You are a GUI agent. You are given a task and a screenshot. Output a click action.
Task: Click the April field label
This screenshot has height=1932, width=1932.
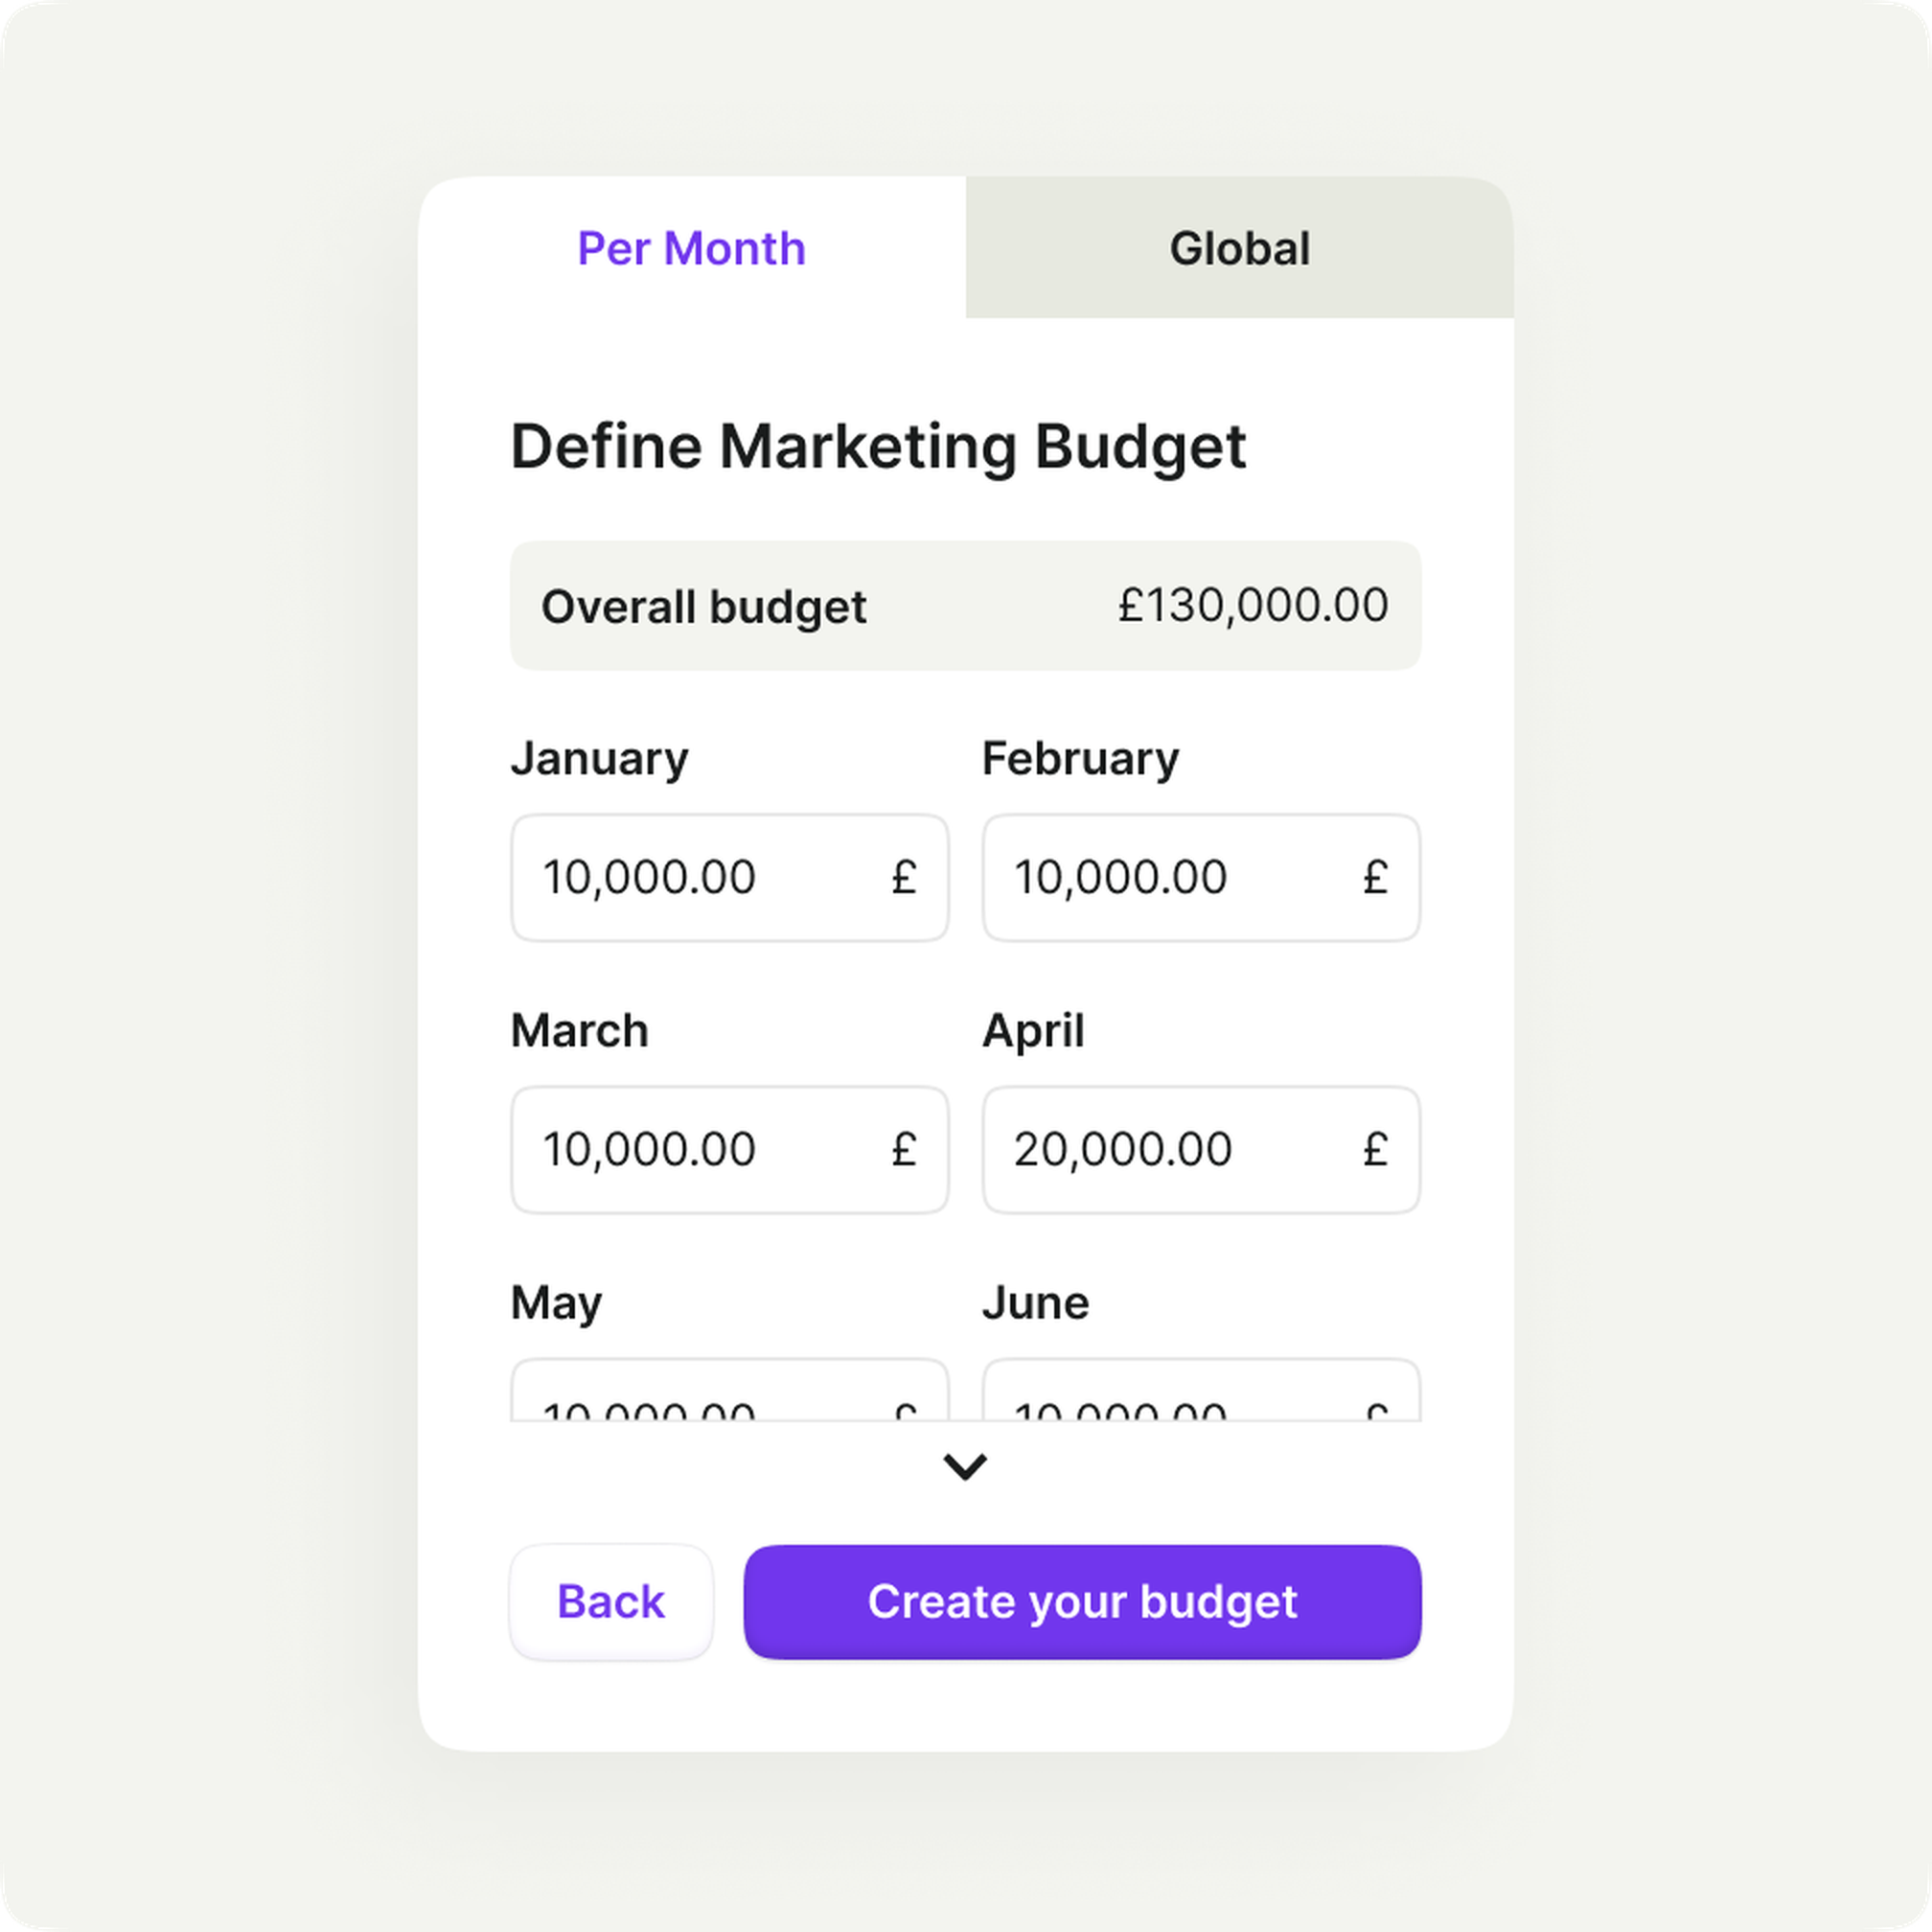tap(1033, 1030)
